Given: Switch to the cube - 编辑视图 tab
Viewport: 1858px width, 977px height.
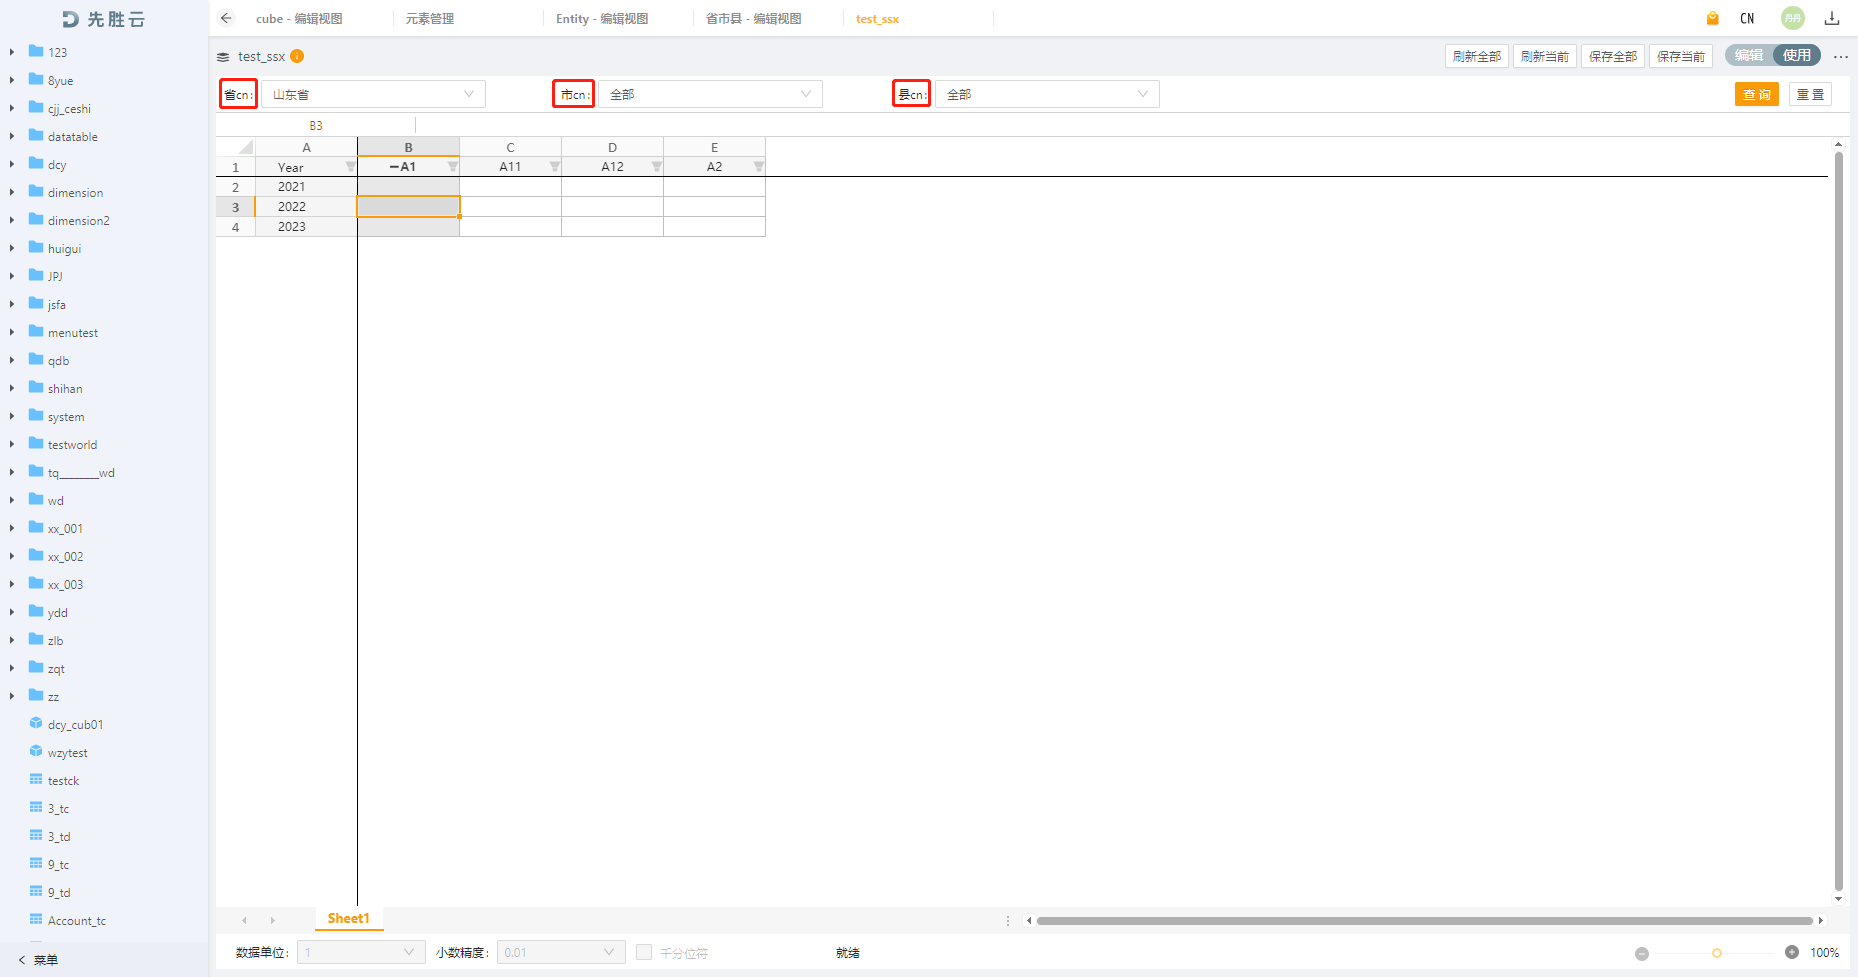Looking at the screenshot, I should [299, 18].
